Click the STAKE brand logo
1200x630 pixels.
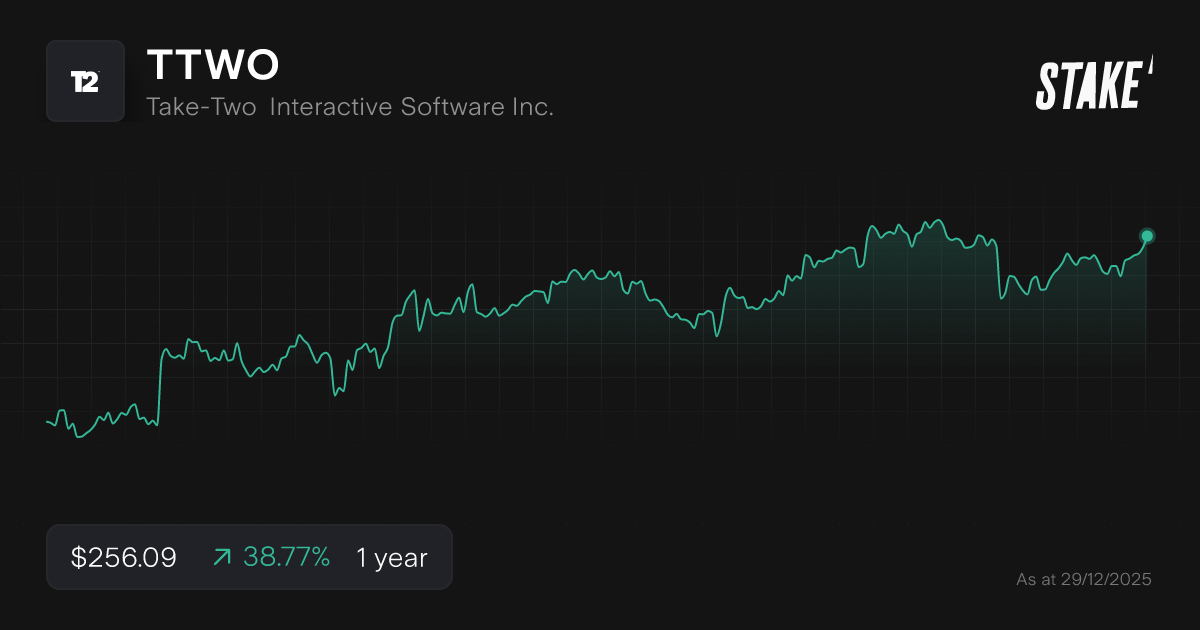click(1089, 85)
